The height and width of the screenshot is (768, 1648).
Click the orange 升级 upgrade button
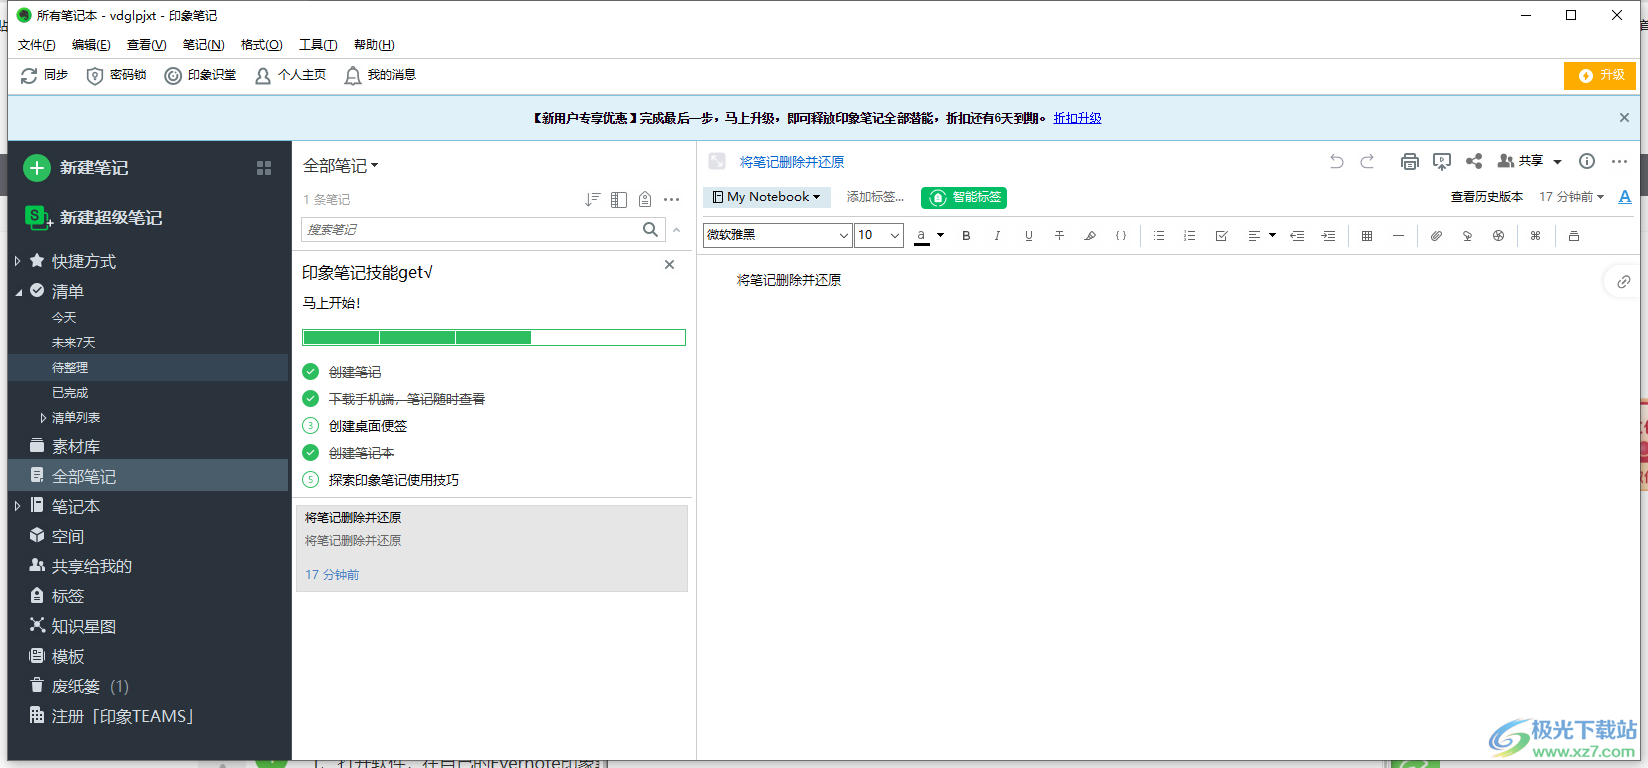pos(1600,76)
